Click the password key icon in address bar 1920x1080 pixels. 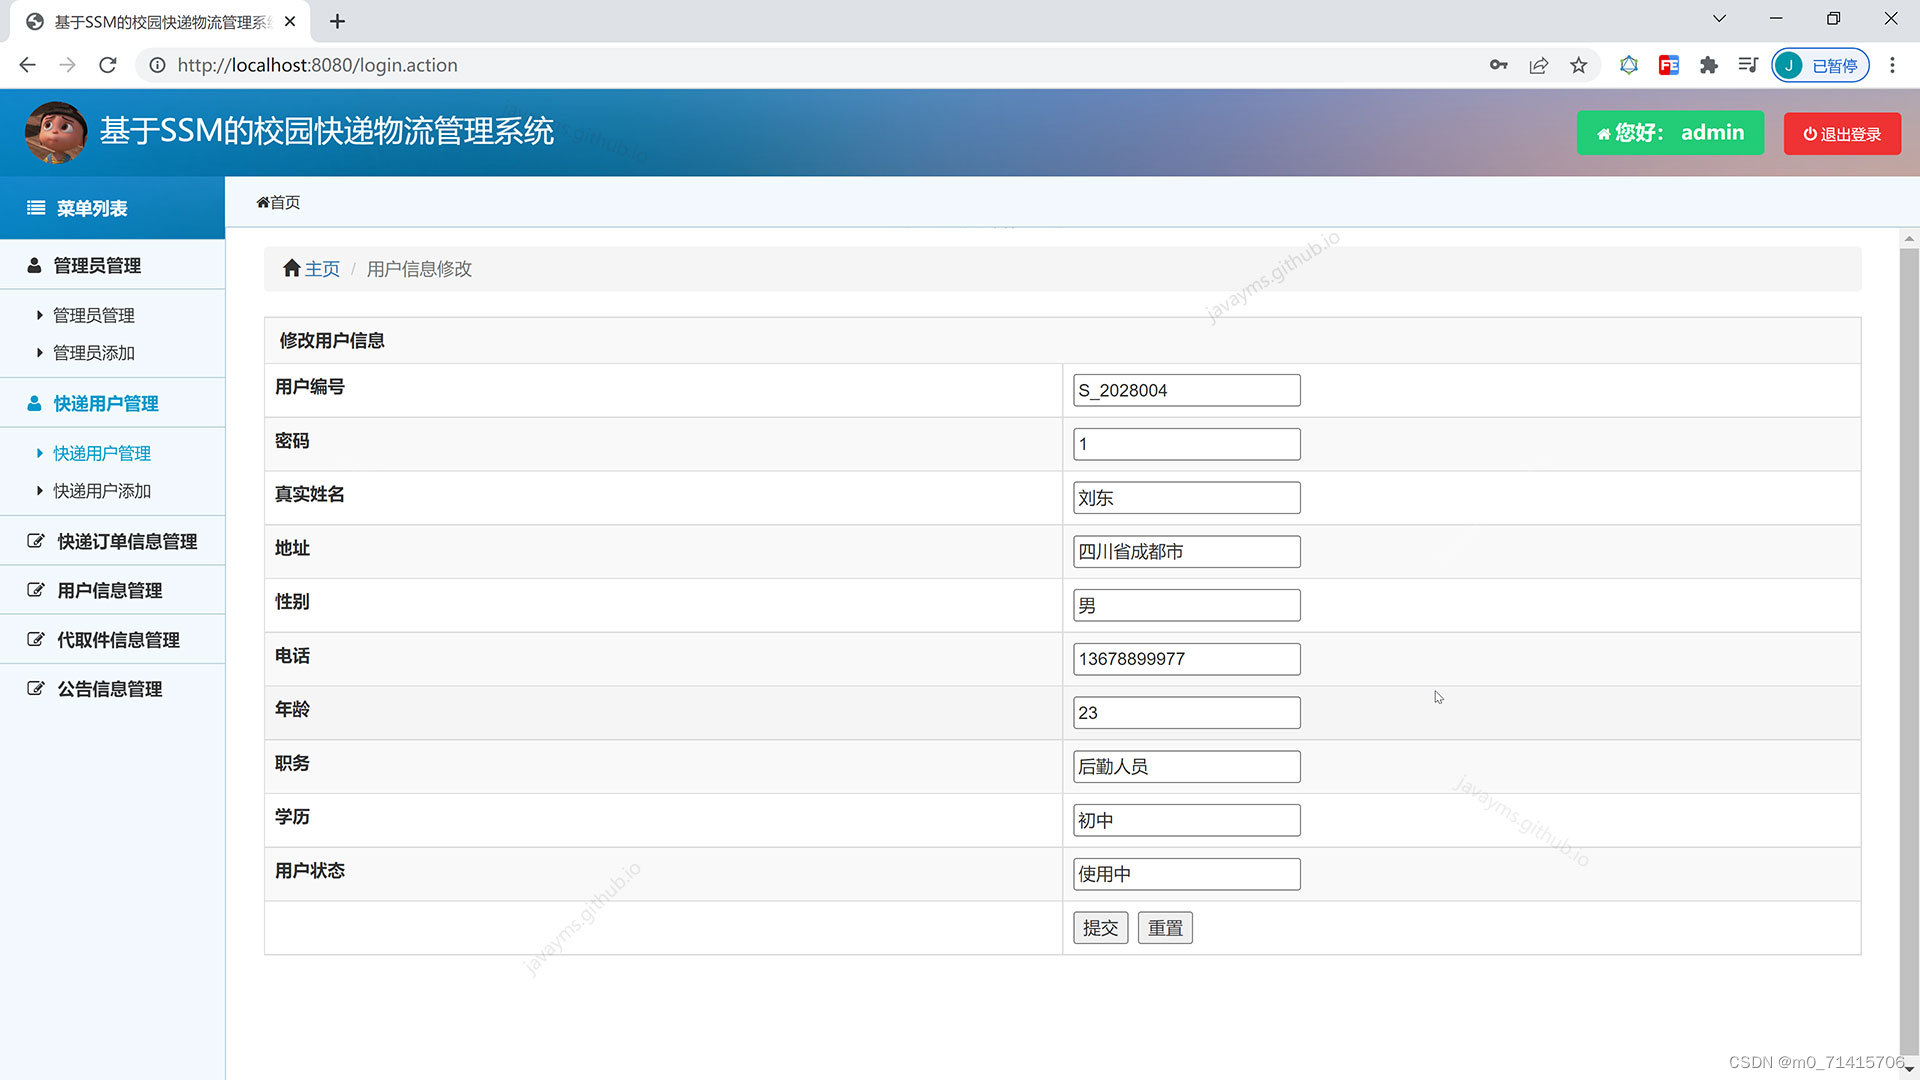(1498, 65)
